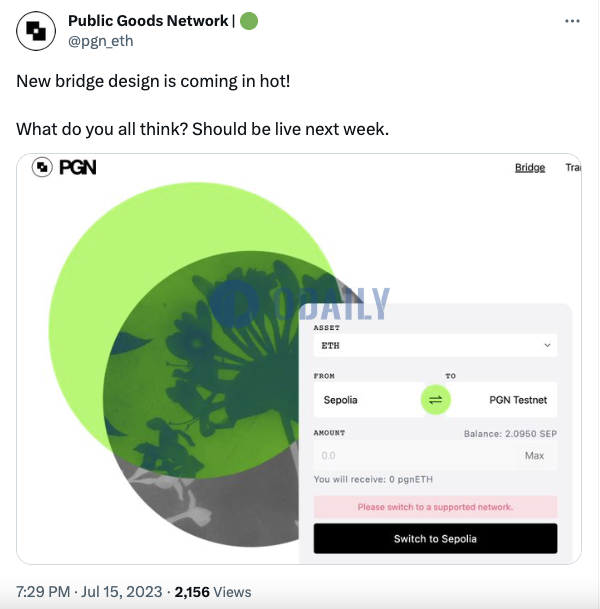Focus the amount input field showing 0.0

(435, 455)
